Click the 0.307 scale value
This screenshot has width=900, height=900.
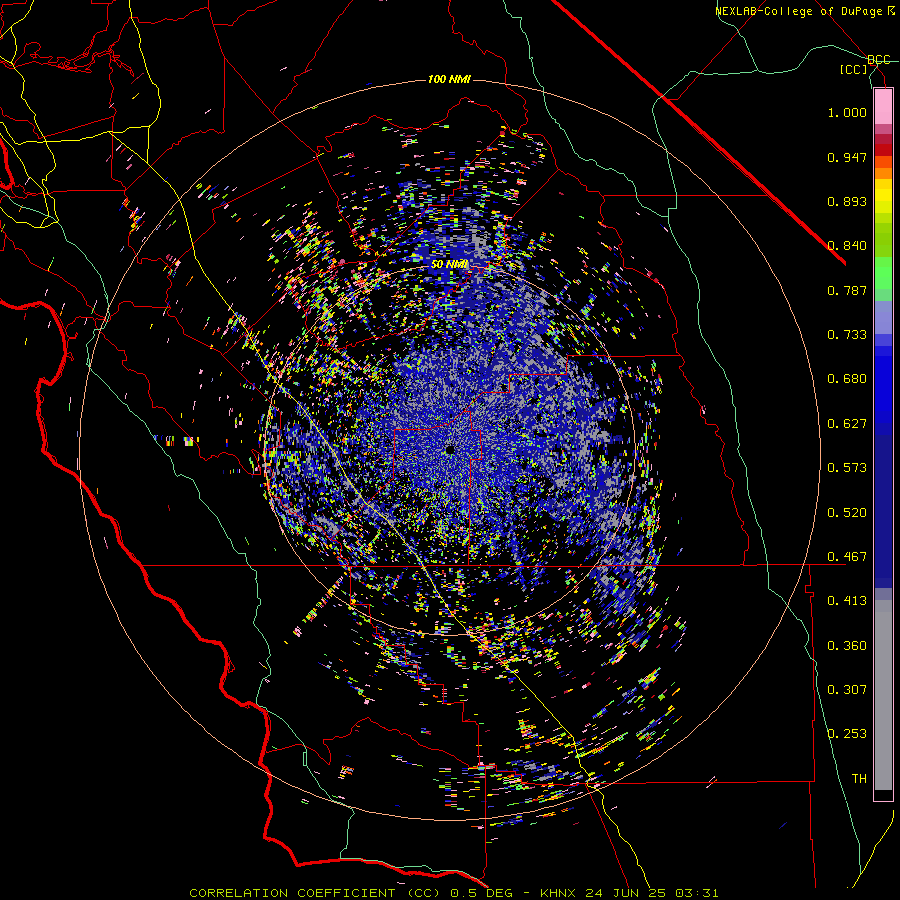pyautogui.click(x=847, y=690)
